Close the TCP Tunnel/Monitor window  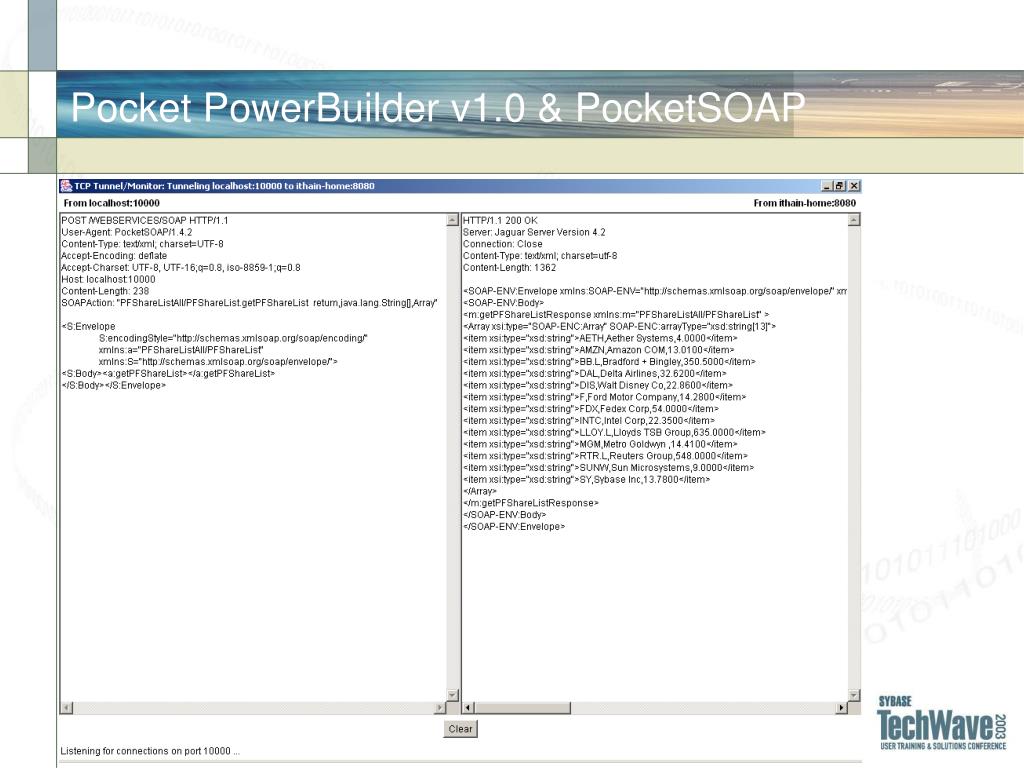coord(854,186)
